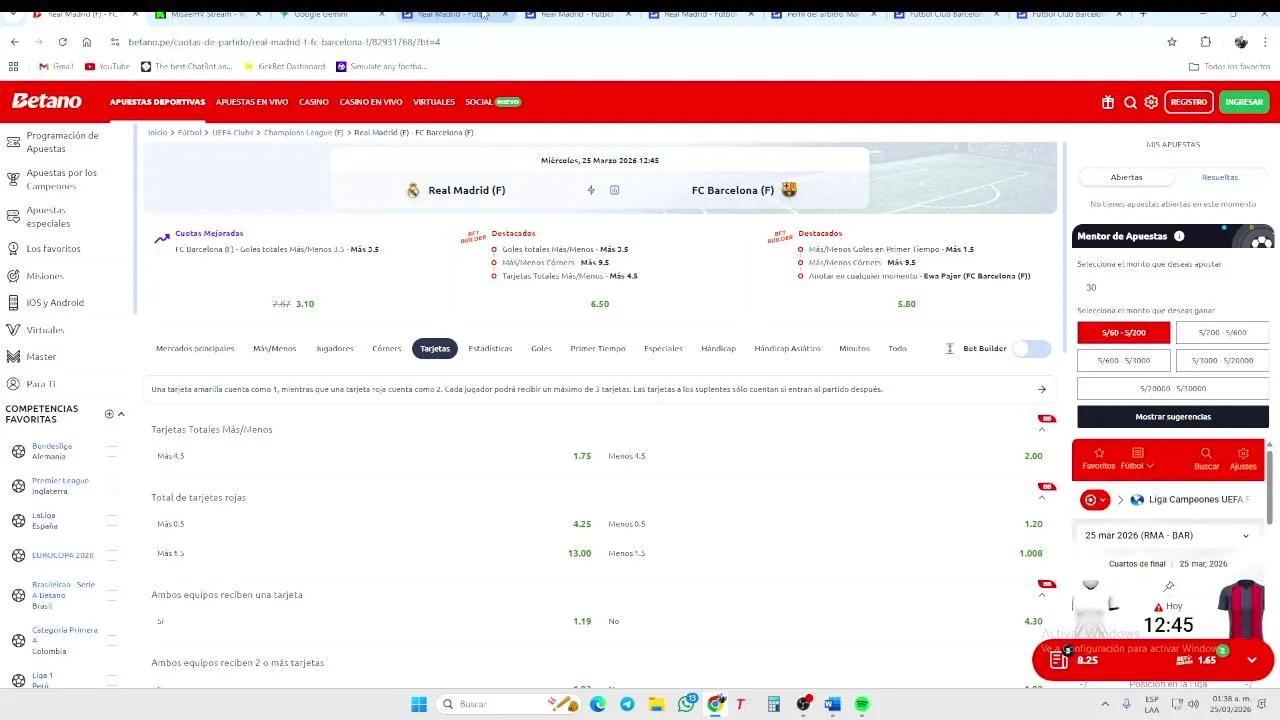This screenshot has height=720, width=1280.
Task: Click the Windows taskbar Buscar box
Action: click(507, 704)
